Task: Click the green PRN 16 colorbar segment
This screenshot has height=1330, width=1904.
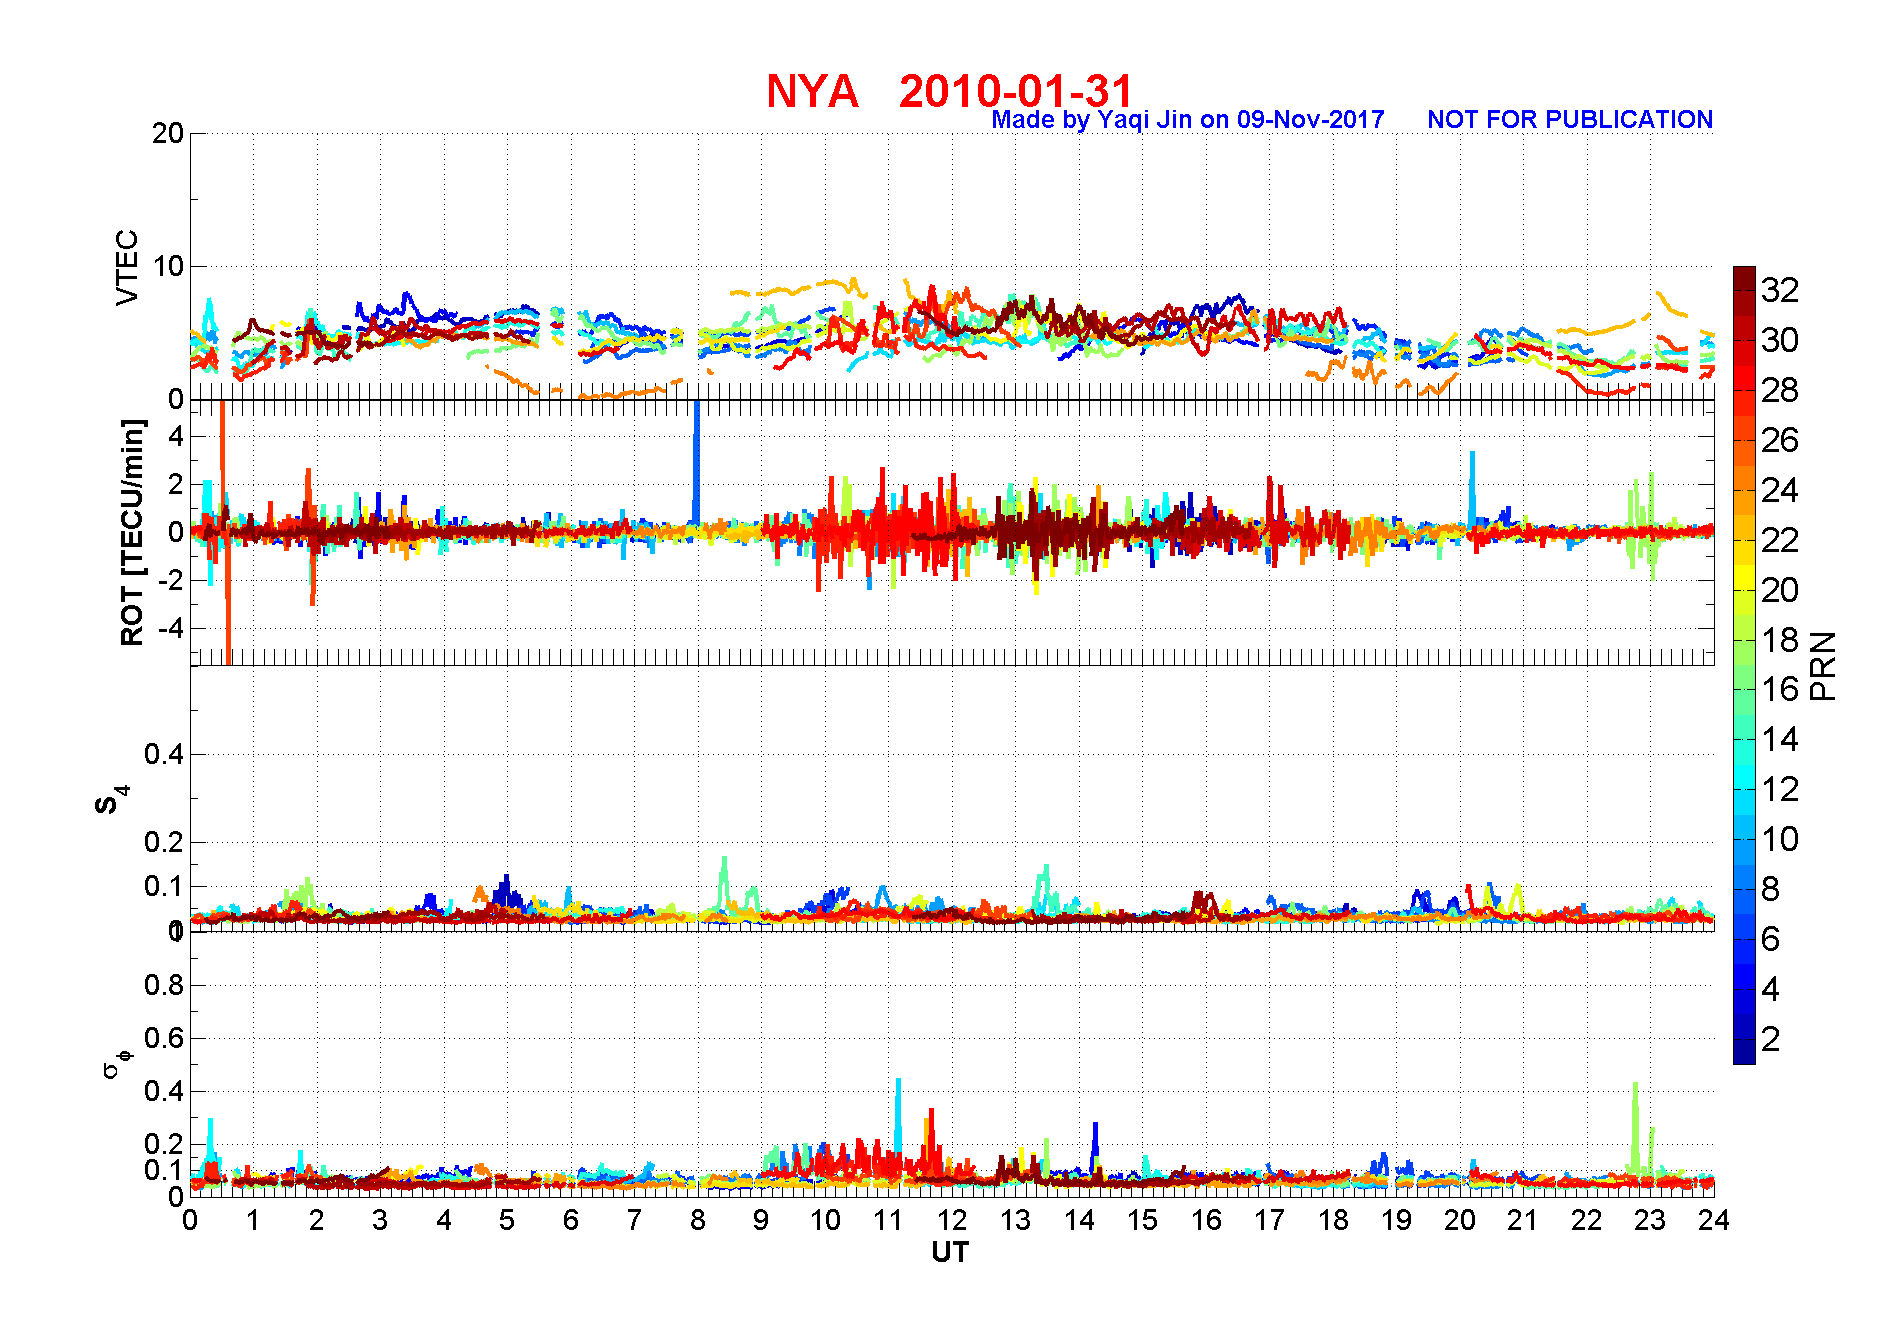Action: coord(1744,678)
